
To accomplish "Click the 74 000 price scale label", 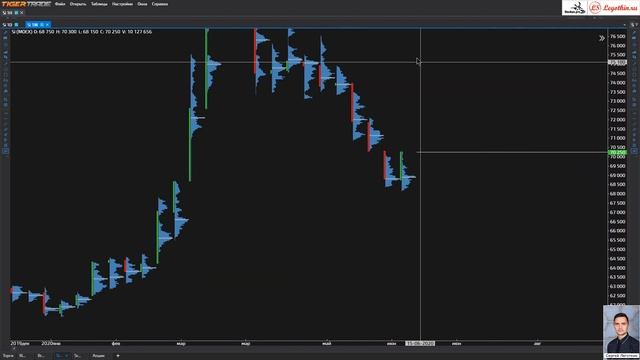I will (618, 83).
